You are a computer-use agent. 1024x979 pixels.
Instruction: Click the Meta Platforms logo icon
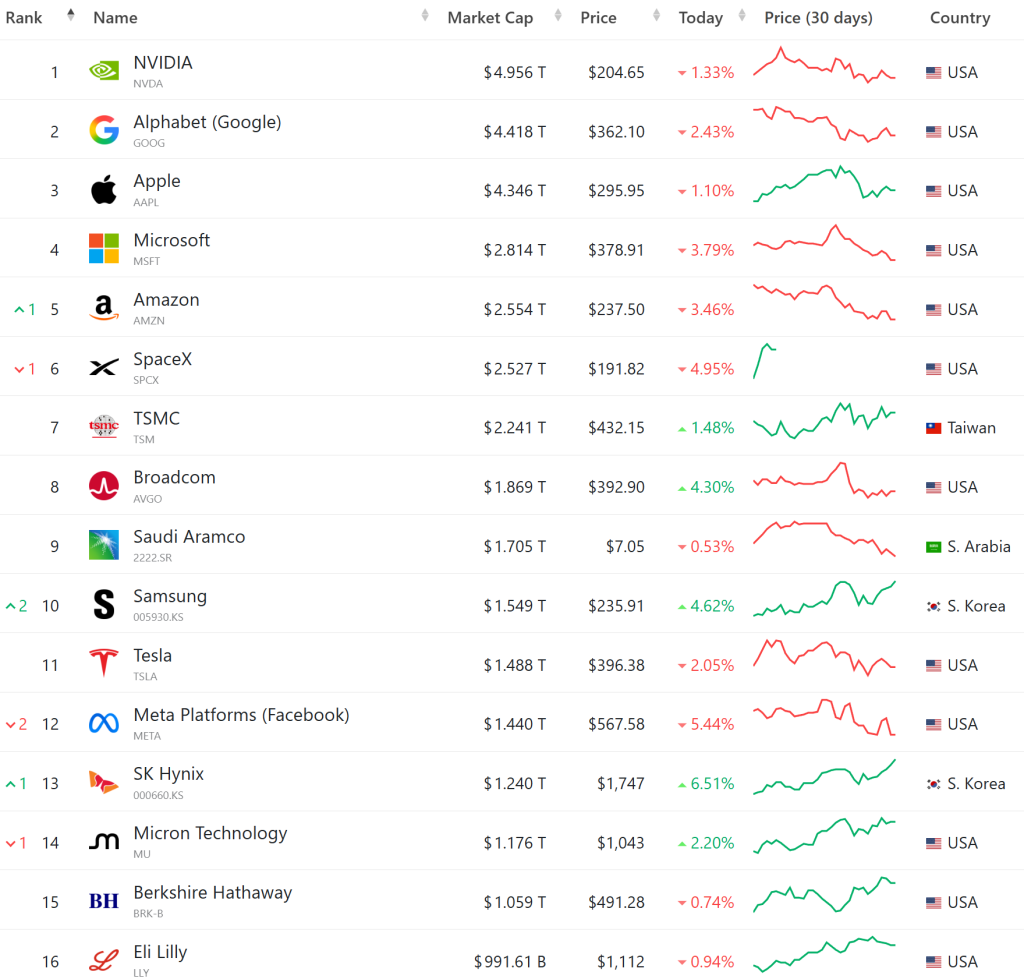coord(104,723)
